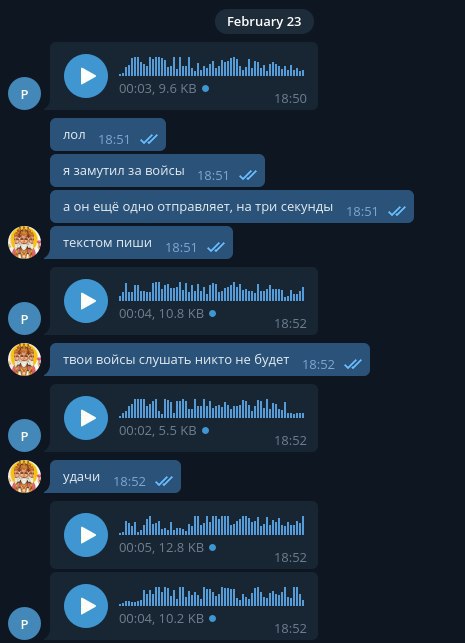Click avatar next to 'твои войсы слушать' message
Screen dimensions: 465x643
[25, 360]
